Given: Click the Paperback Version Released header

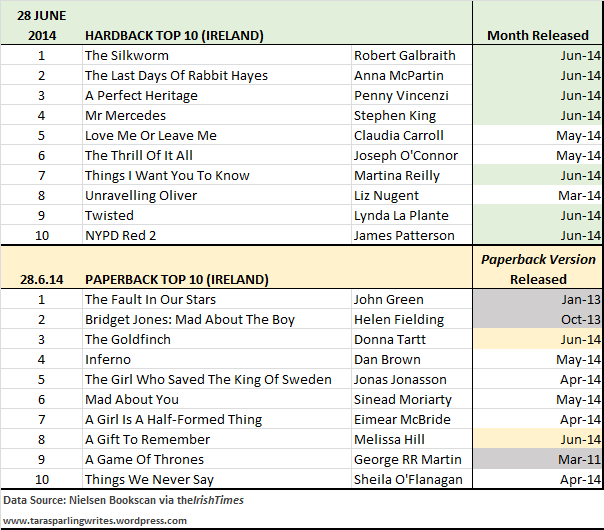Looking at the screenshot, I should tap(537, 270).
